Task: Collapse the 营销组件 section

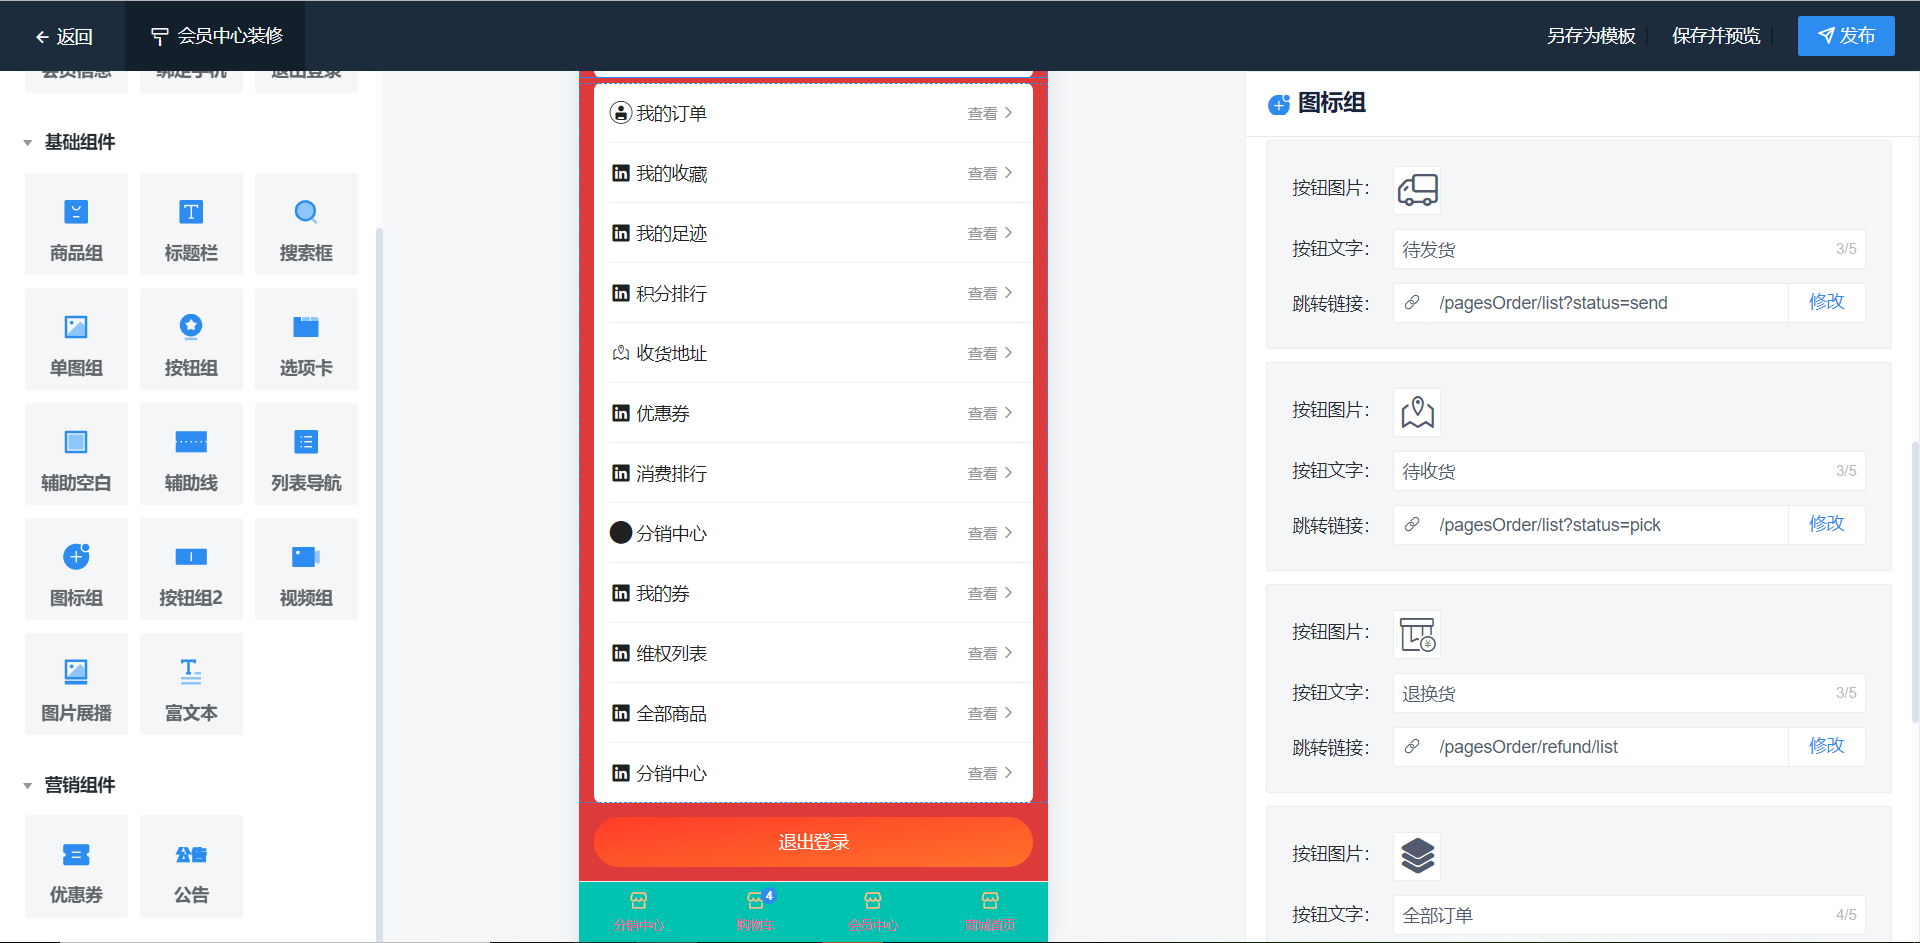Action: pos(28,786)
